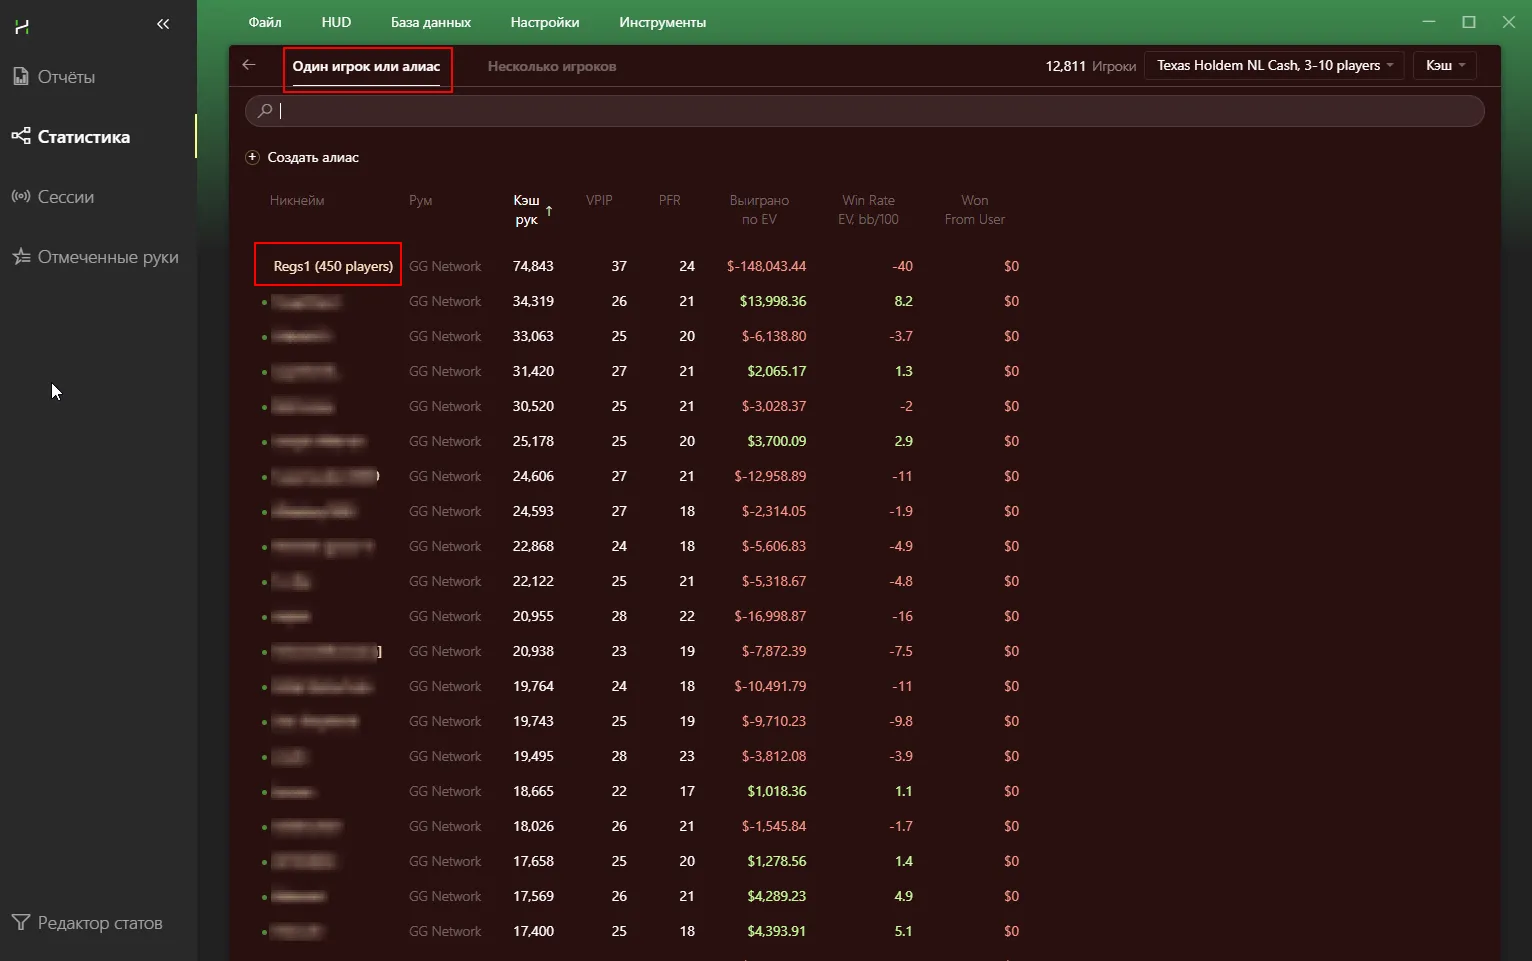Select row with 22,868 hands
The width and height of the screenshot is (1532, 961).
(x=640, y=546)
